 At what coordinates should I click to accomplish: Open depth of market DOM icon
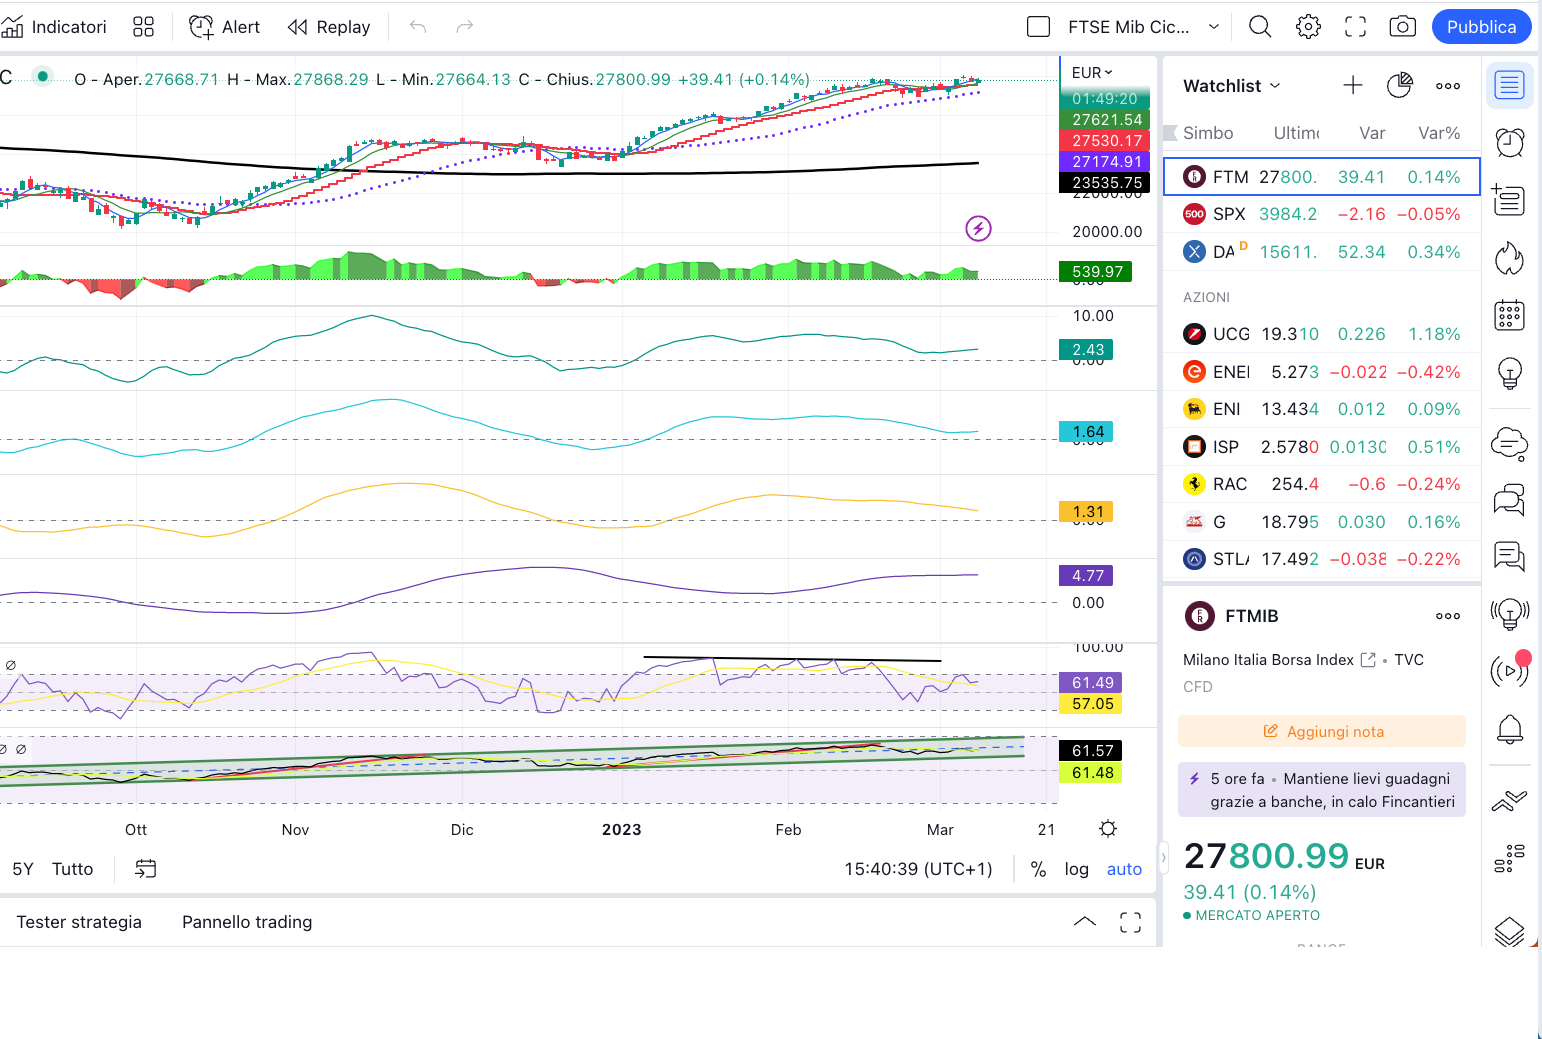pyautogui.click(x=1509, y=857)
